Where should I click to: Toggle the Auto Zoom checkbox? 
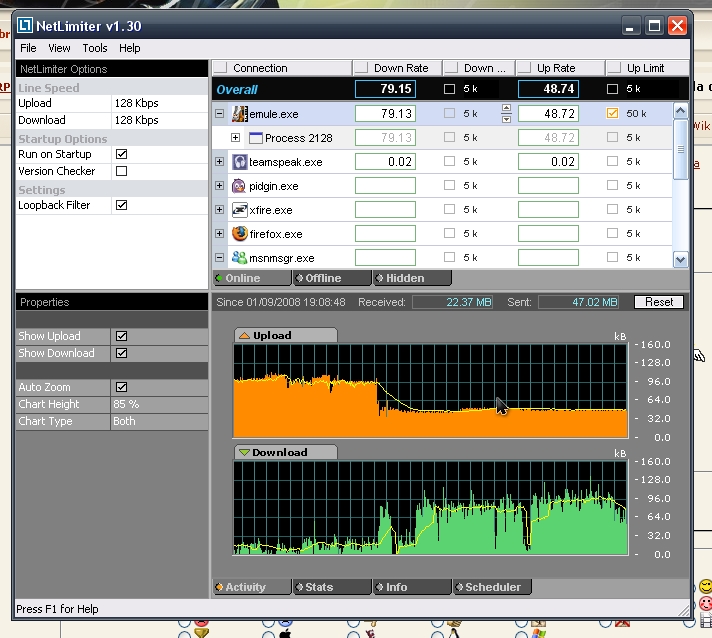pyautogui.click(x=121, y=387)
